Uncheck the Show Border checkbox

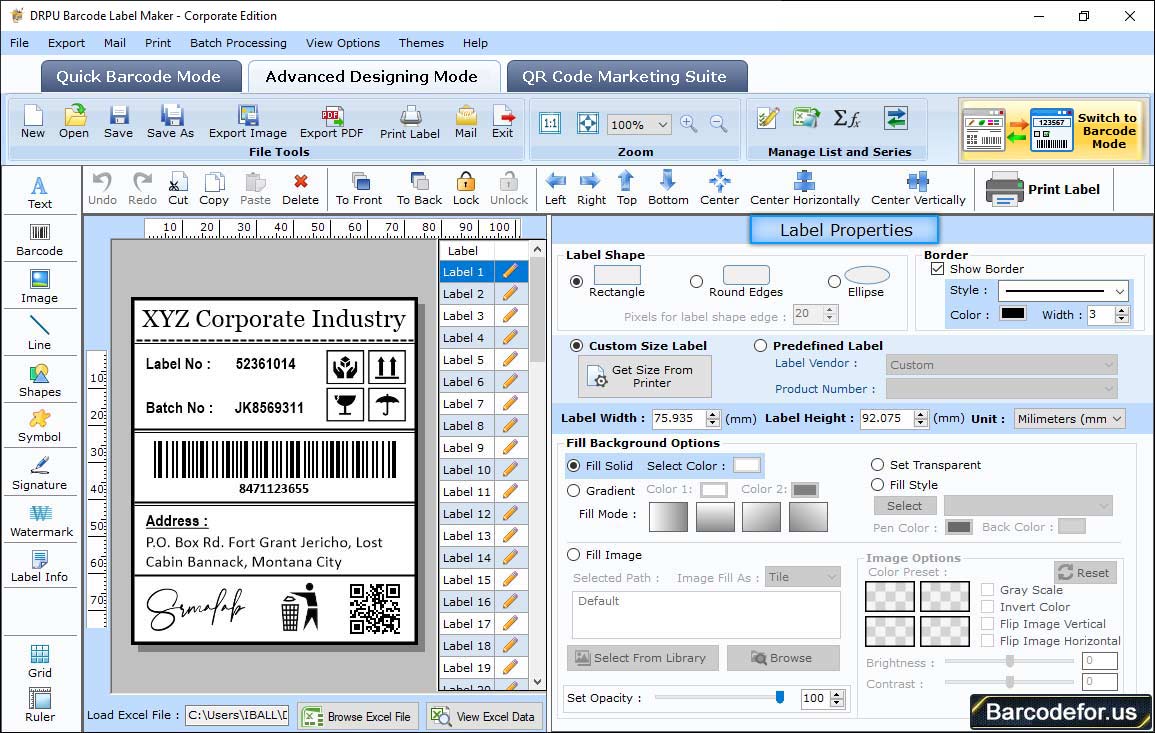coord(938,269)
